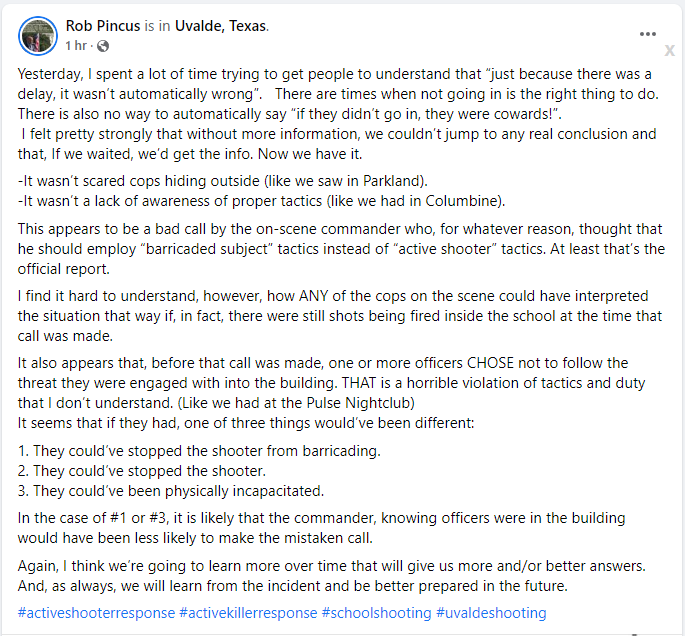685x636 pixels.
Task: Open the #activeshooterresponse hashtag
Action: pyautogui.click(x=96, y=613)
